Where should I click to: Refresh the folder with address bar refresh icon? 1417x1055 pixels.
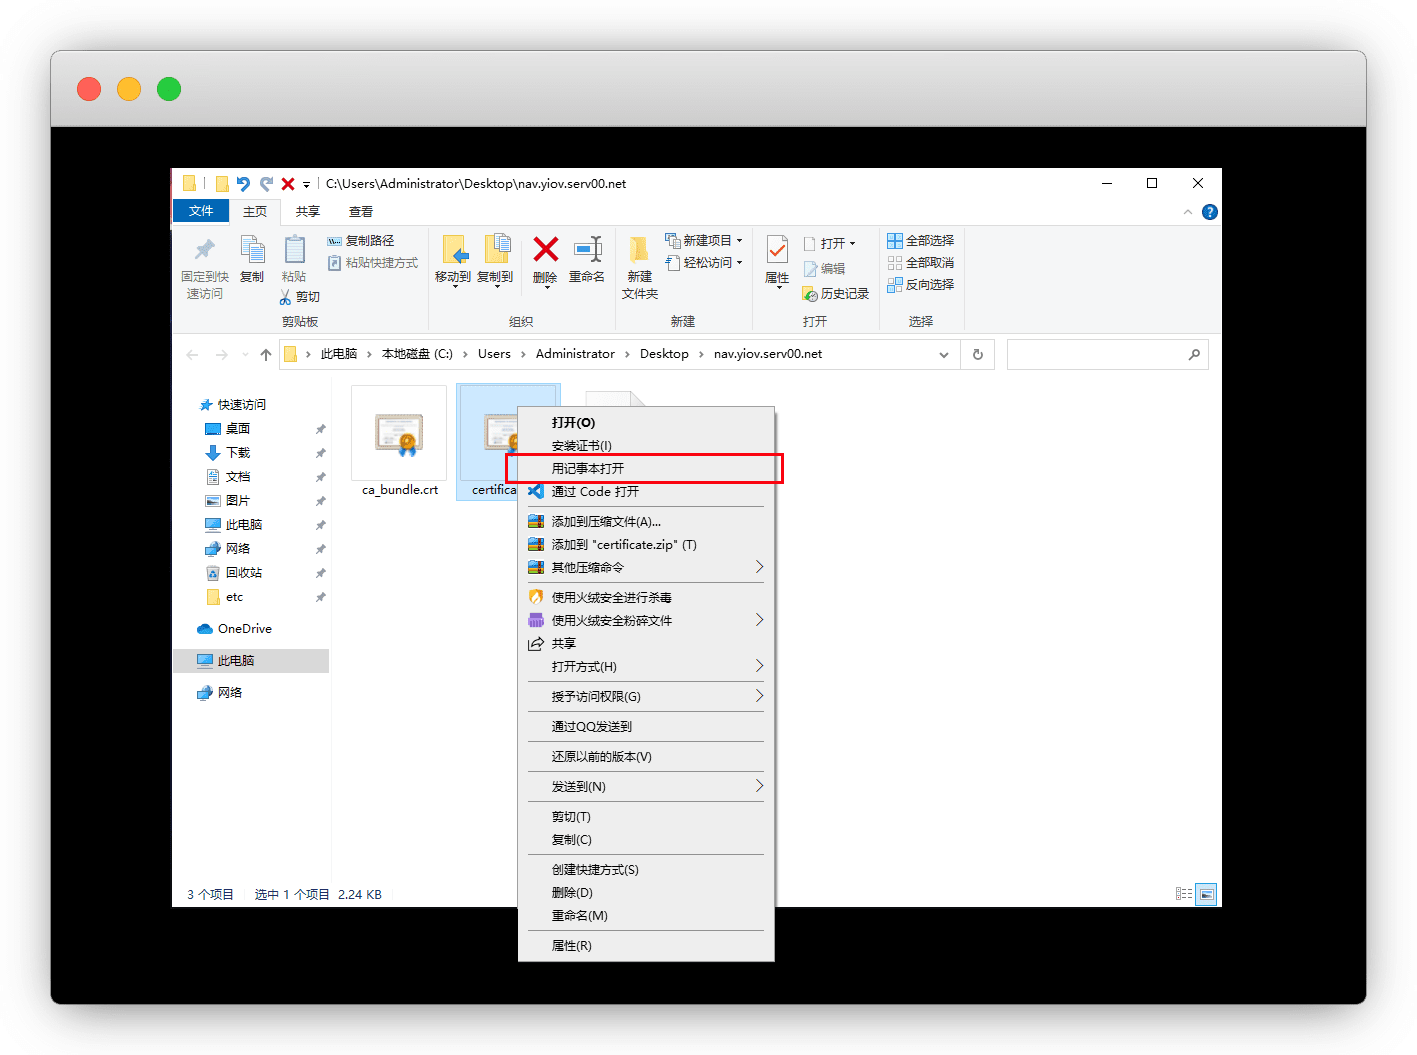click(977, 355)
